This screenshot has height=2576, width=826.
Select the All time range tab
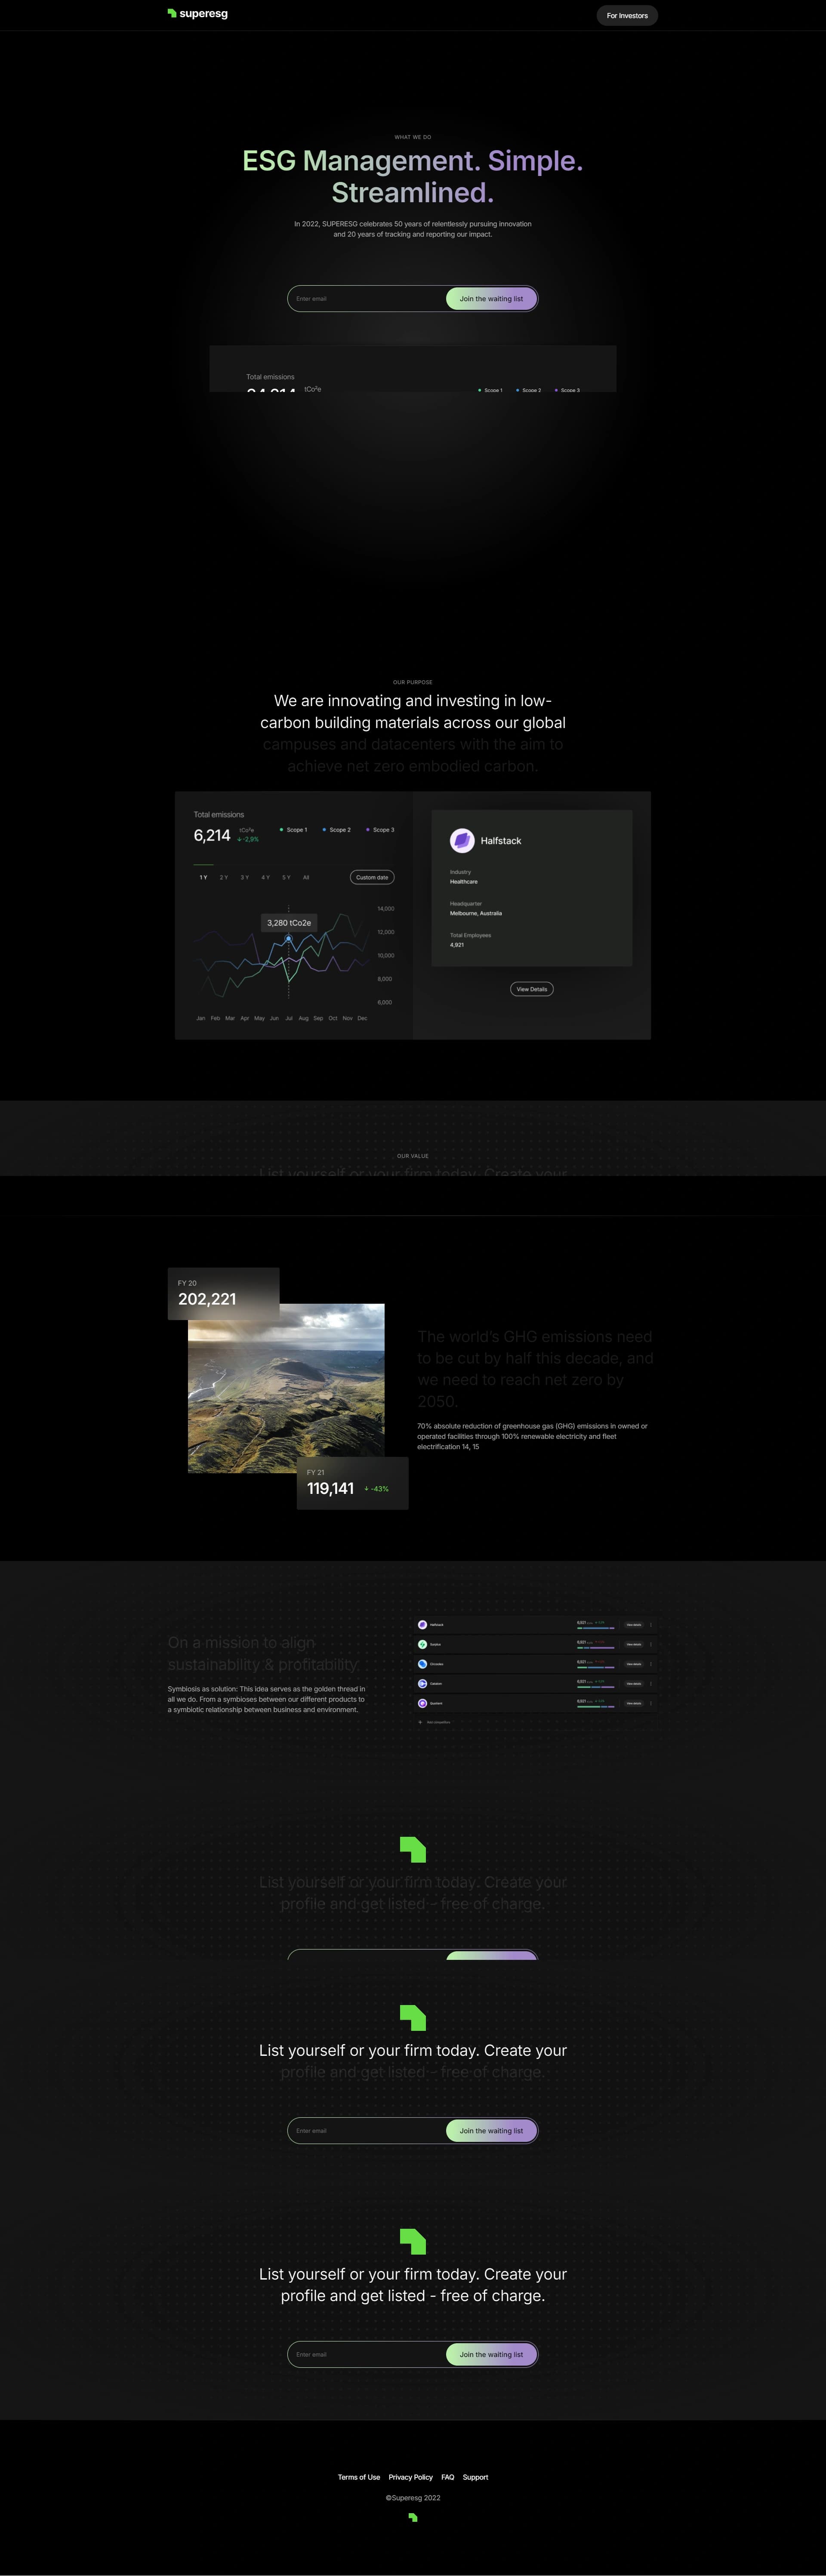click(x=306, y=877)
